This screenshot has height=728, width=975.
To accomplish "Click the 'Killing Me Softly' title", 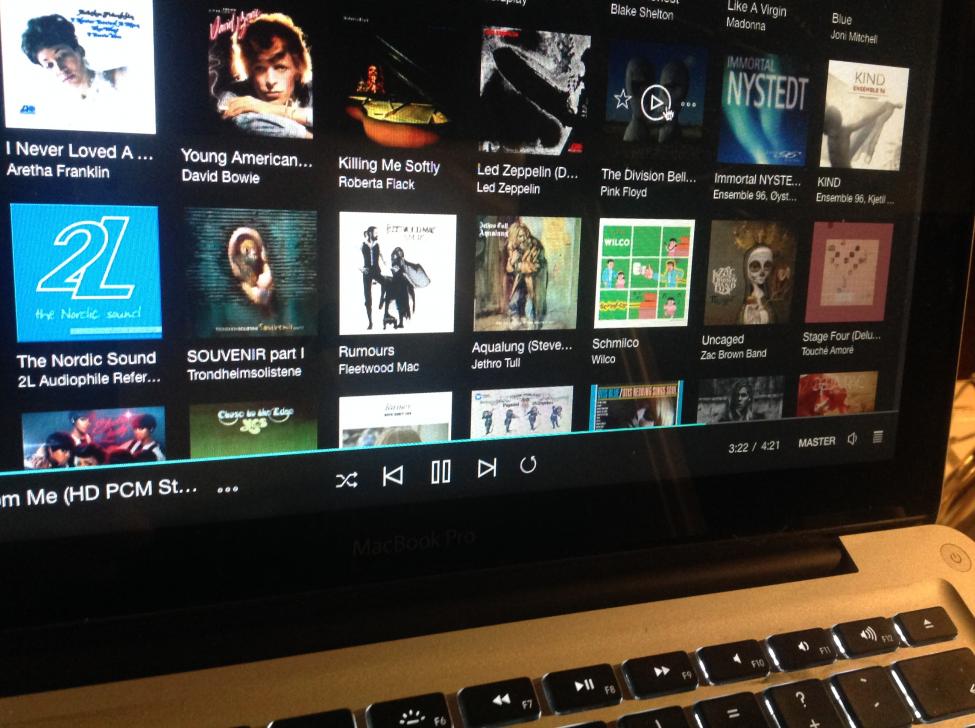I will 389,165.
